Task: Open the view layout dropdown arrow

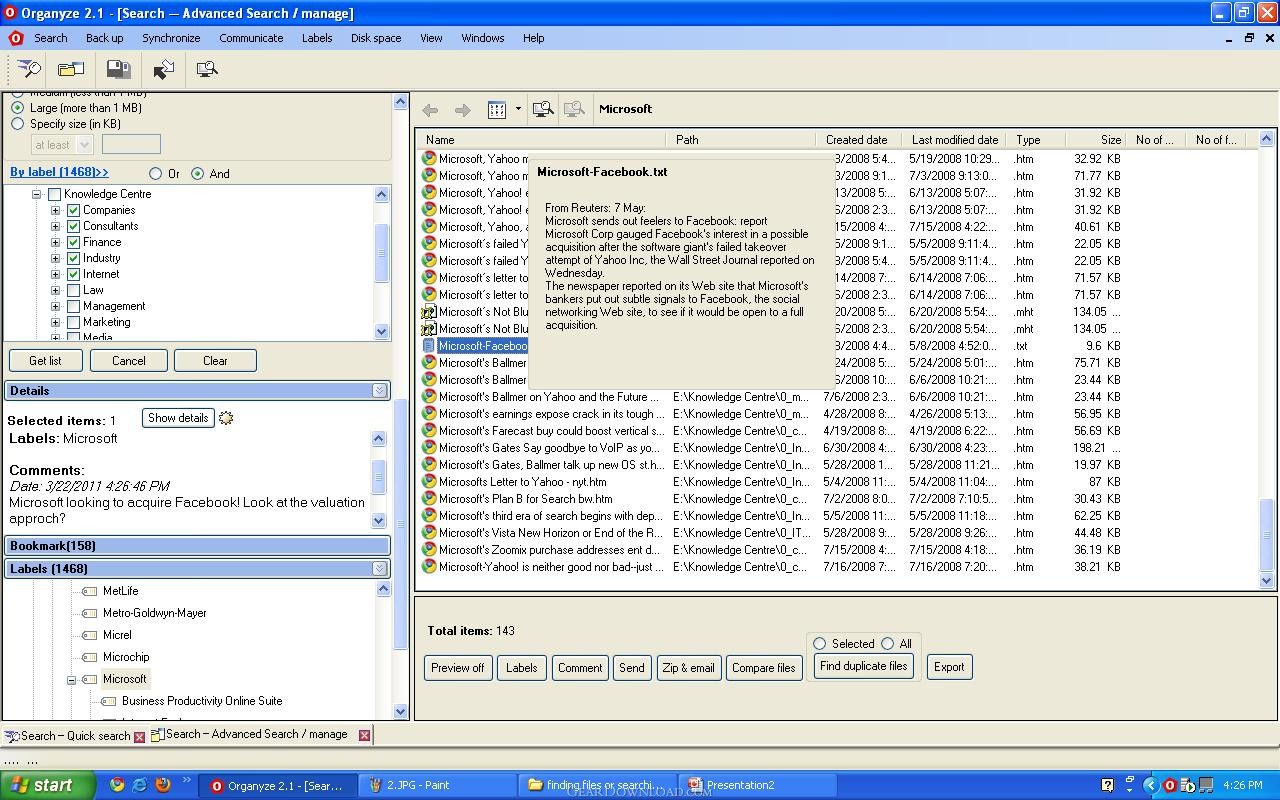Action: 518,109
